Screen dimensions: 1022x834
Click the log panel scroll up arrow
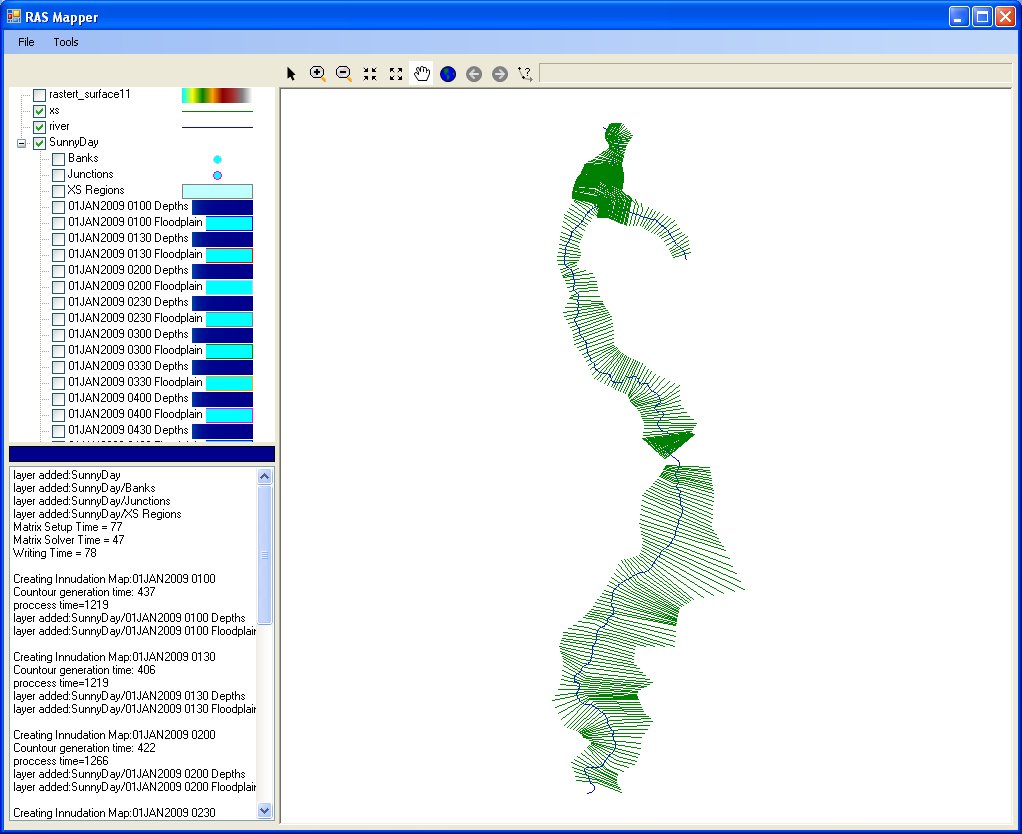[265, 476]
